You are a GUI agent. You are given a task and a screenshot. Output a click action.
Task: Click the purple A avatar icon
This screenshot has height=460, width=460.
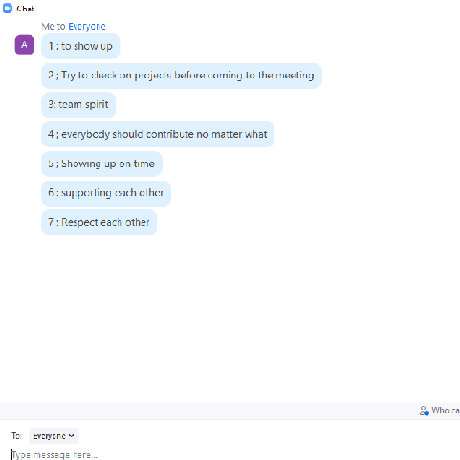pos(24,45)
